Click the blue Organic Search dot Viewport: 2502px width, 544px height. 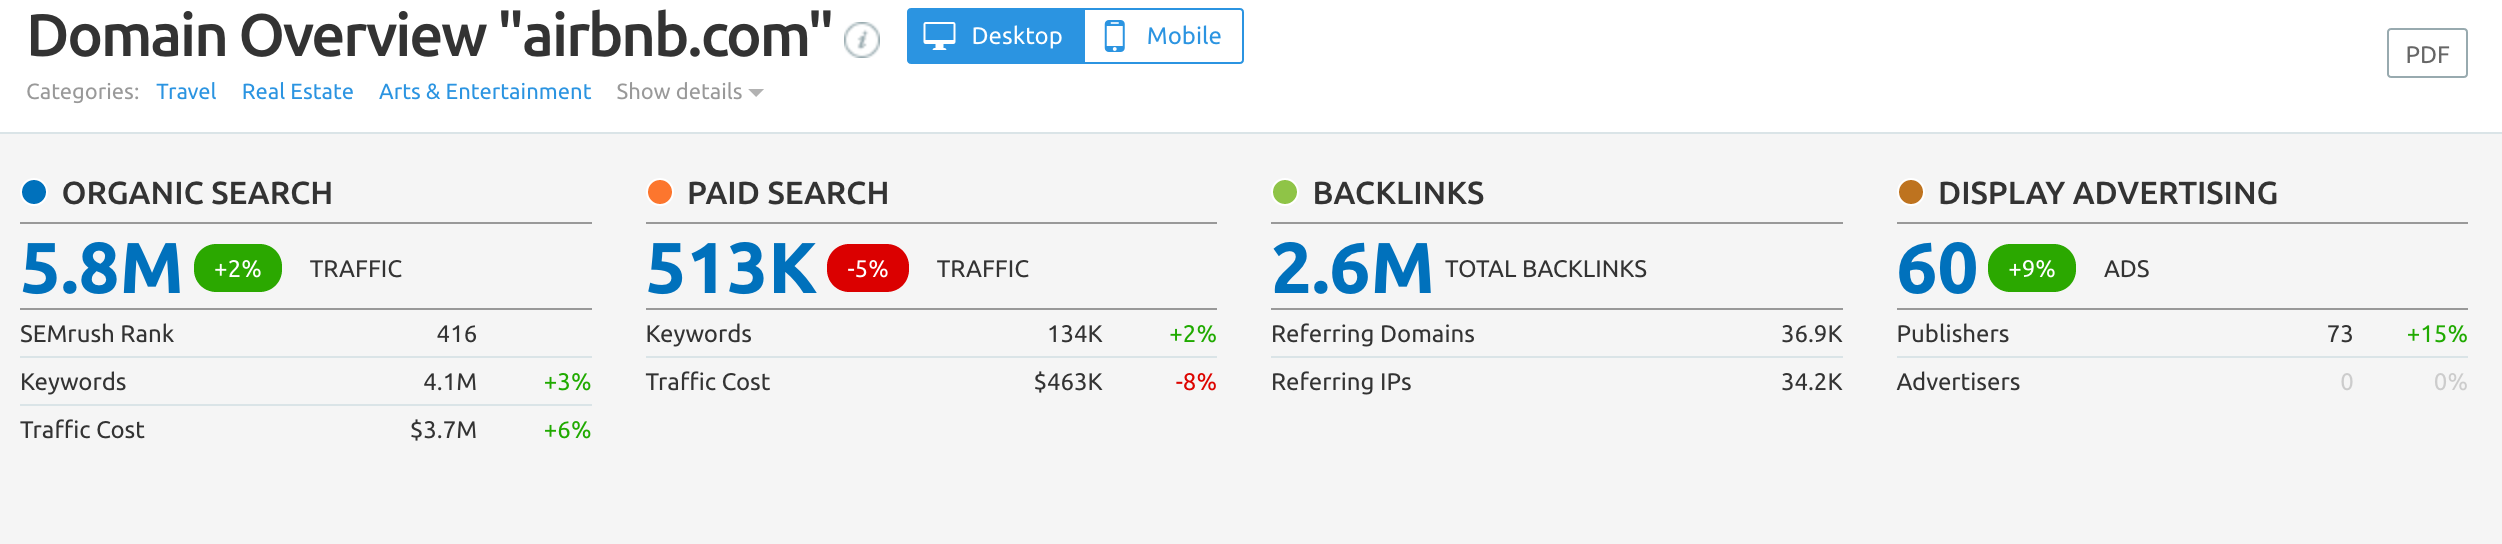[34, 192]
